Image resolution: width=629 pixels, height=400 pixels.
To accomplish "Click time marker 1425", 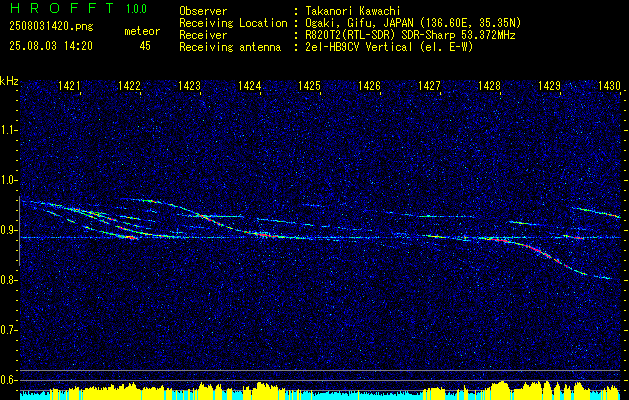I will tap(309, 85).
